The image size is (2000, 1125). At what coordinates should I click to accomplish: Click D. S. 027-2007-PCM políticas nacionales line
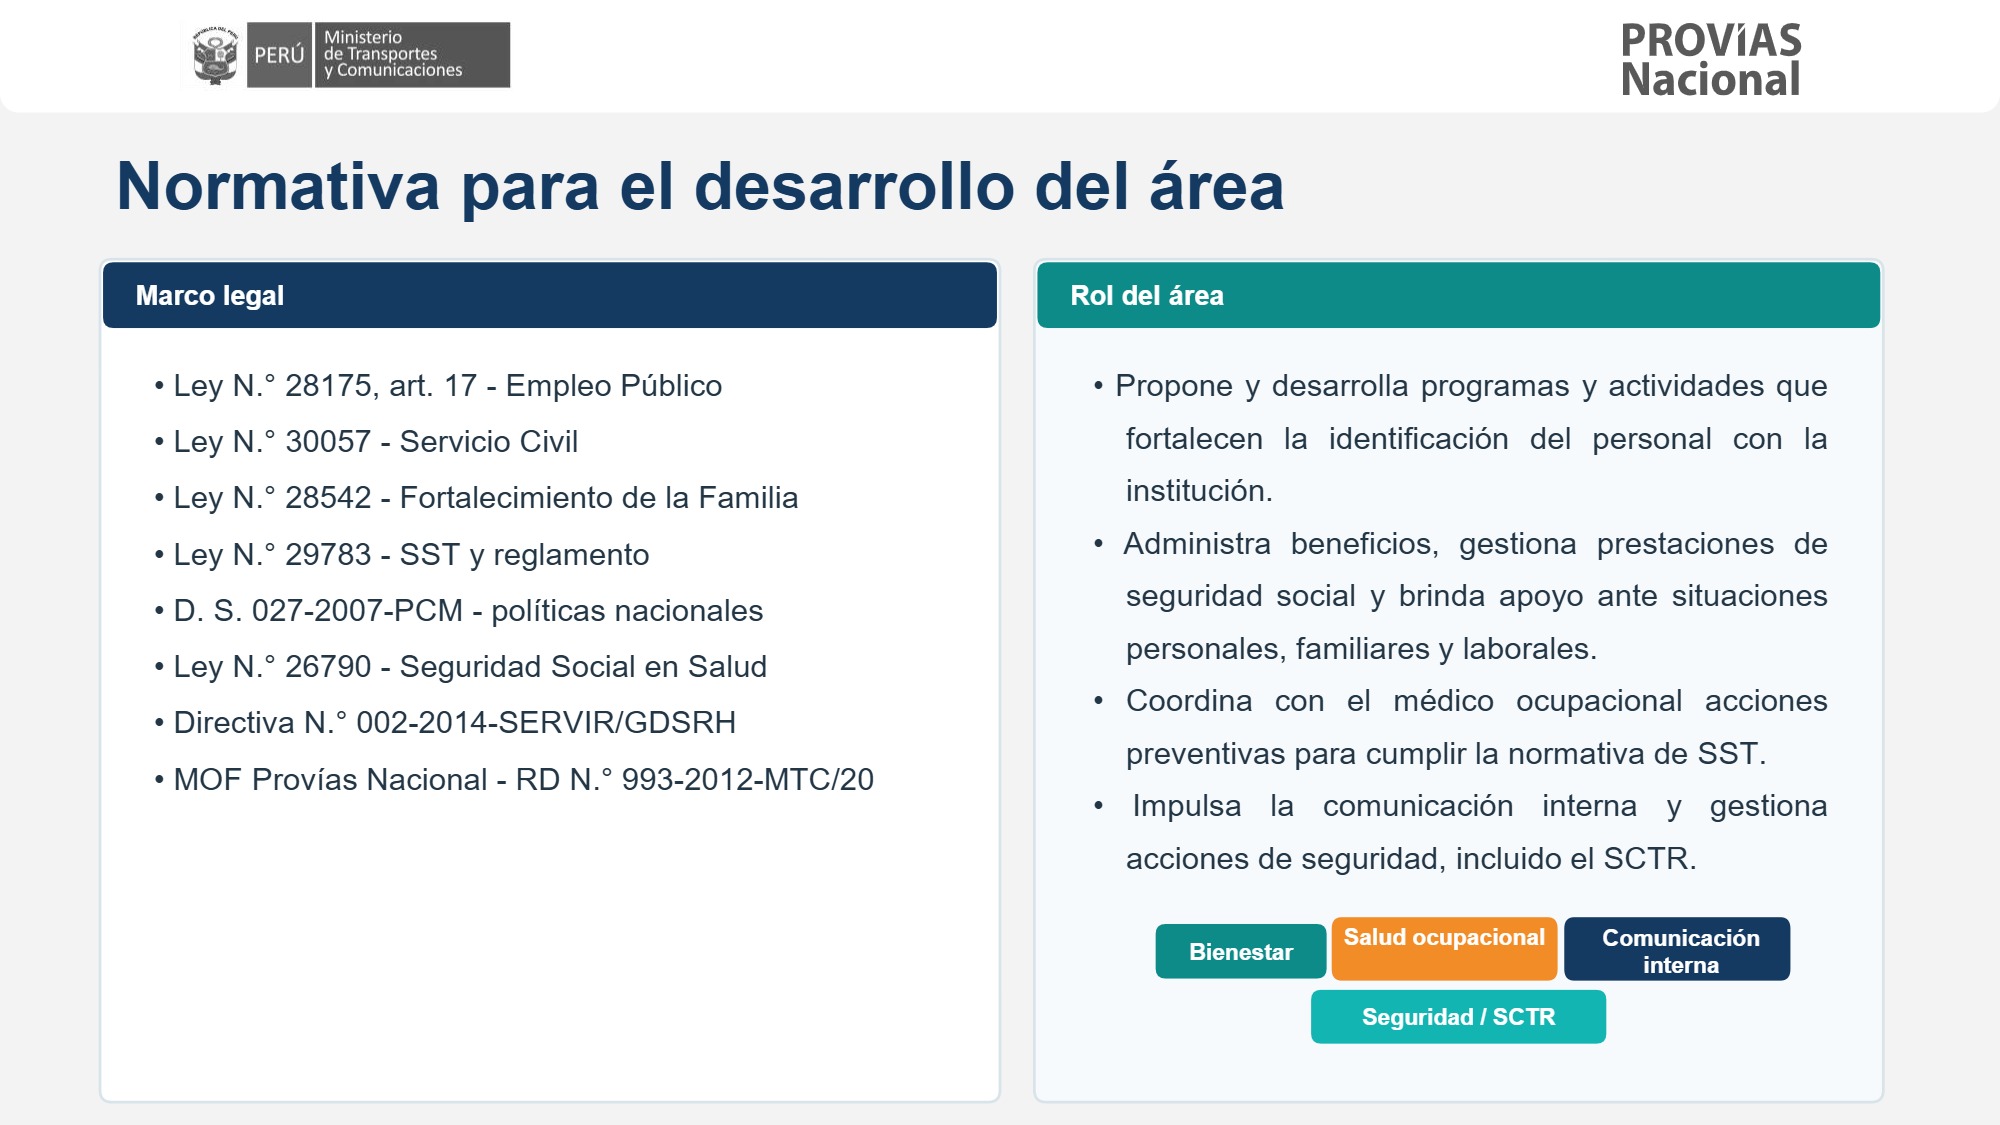pyautogui.click(x=458, y=610)
